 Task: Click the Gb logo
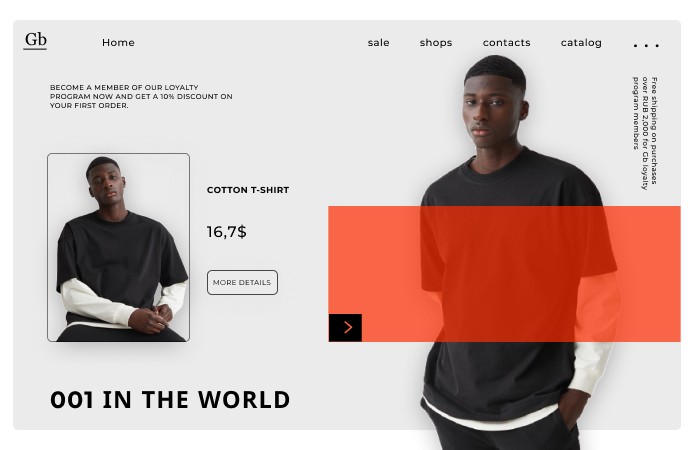(x=35, y=40)
